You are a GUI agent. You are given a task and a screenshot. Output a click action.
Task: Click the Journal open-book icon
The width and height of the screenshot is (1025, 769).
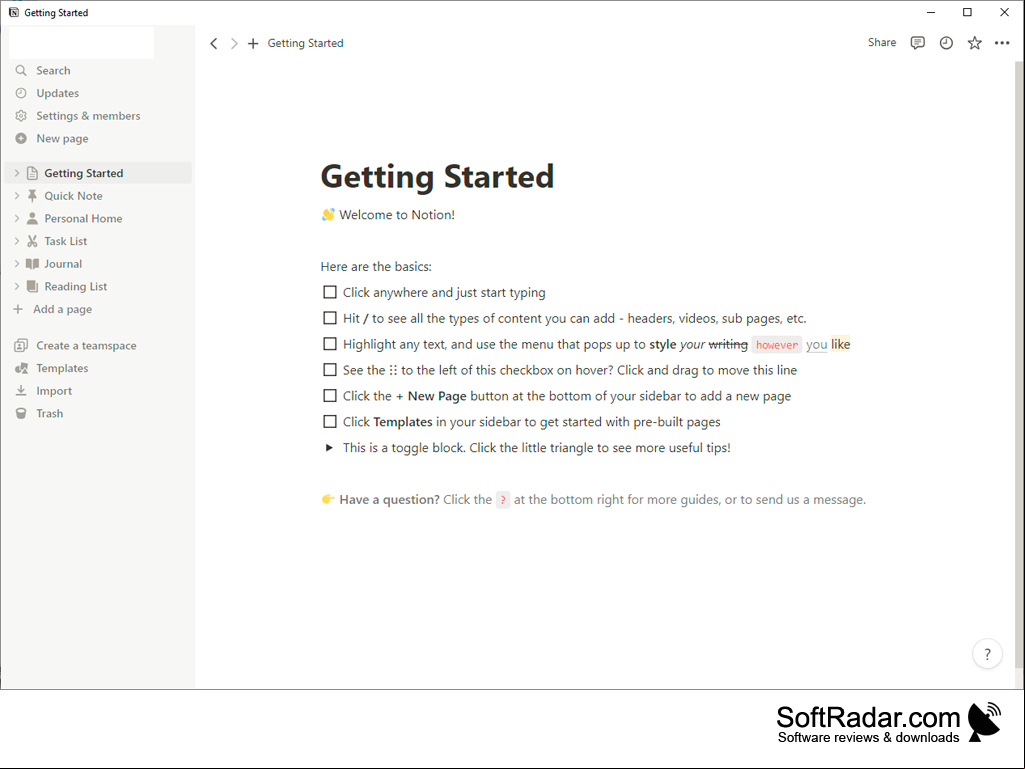pyautogui.click(x=32, y=264)
